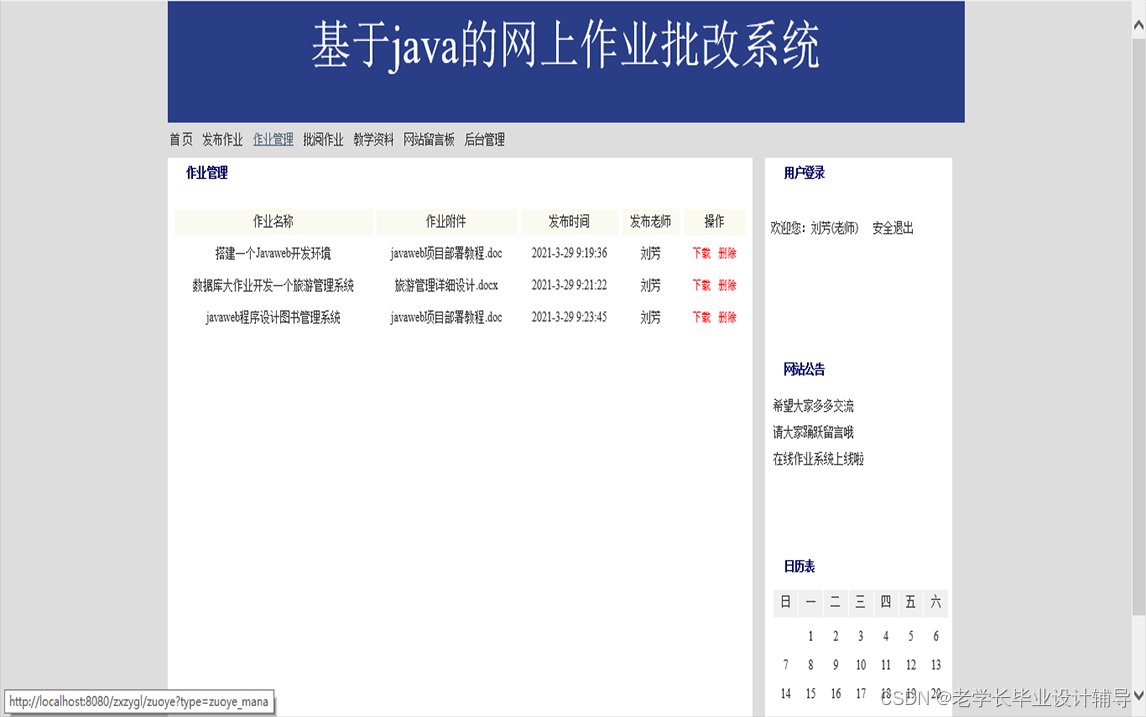The width and height of the screenshot is (1146, 717).
Task: Enter the 后台管理 admin area
Action: (484, 139)
